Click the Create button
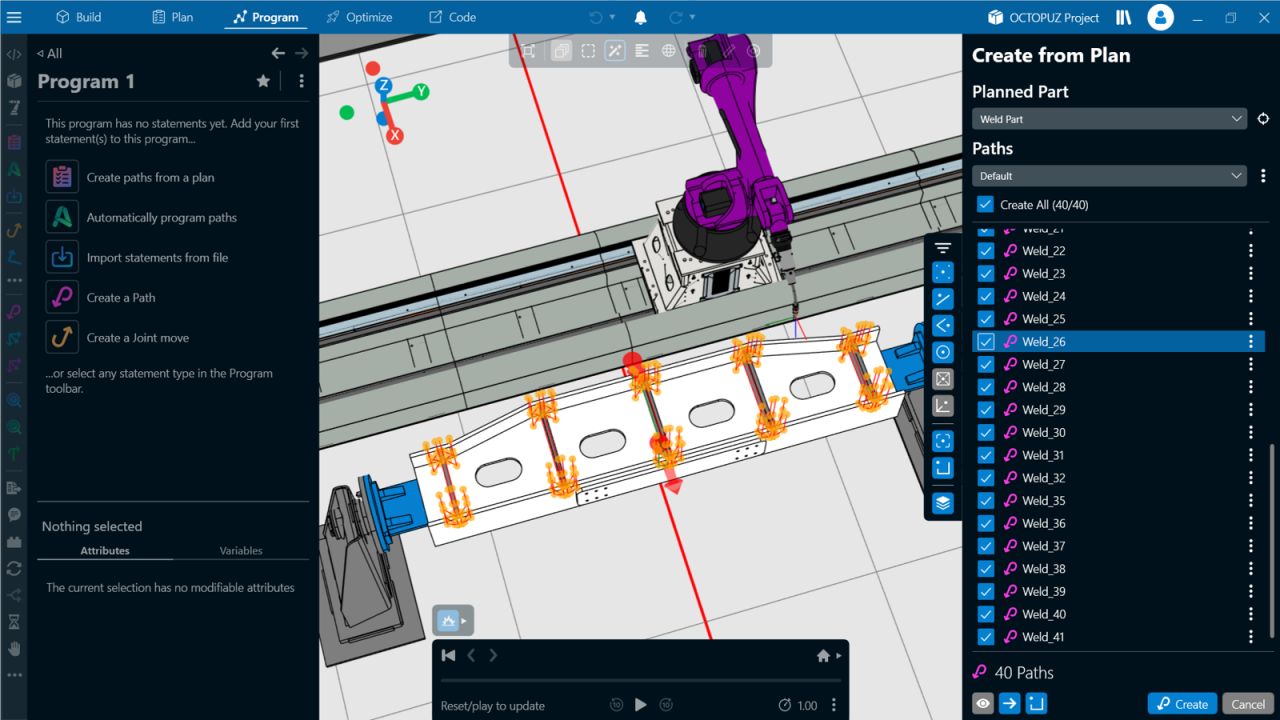 [x=1182, y=704]
